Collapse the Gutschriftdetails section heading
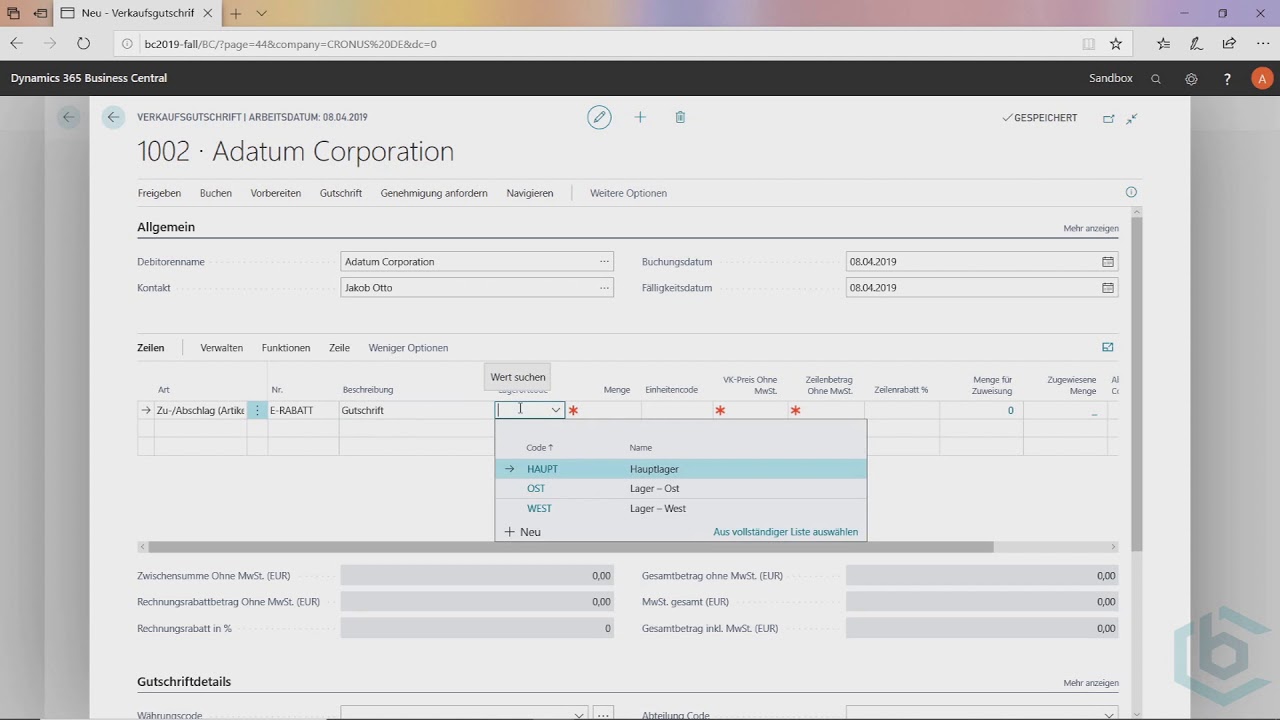Viewport: 1280px width, 720px height. (184, 682)
